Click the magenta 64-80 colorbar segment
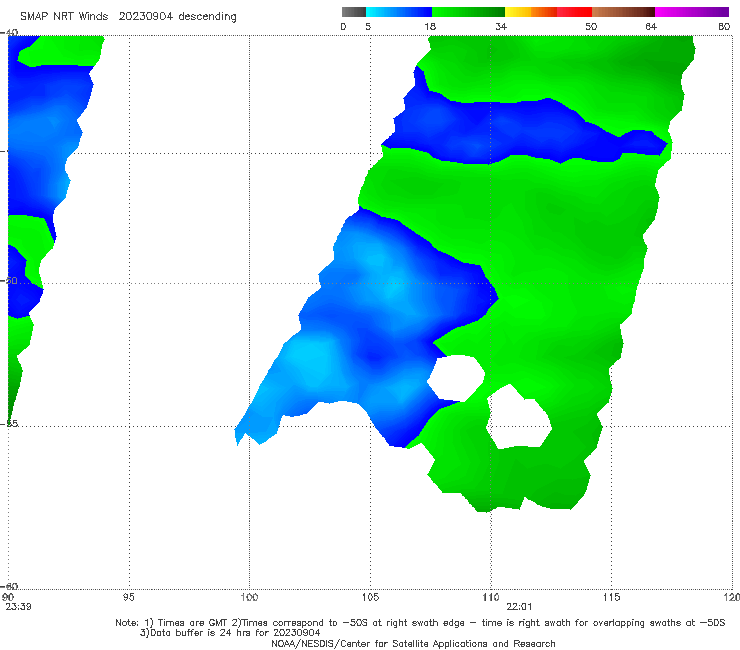The height and width of the screenshot is (650, 740). [x=692, y=12]
